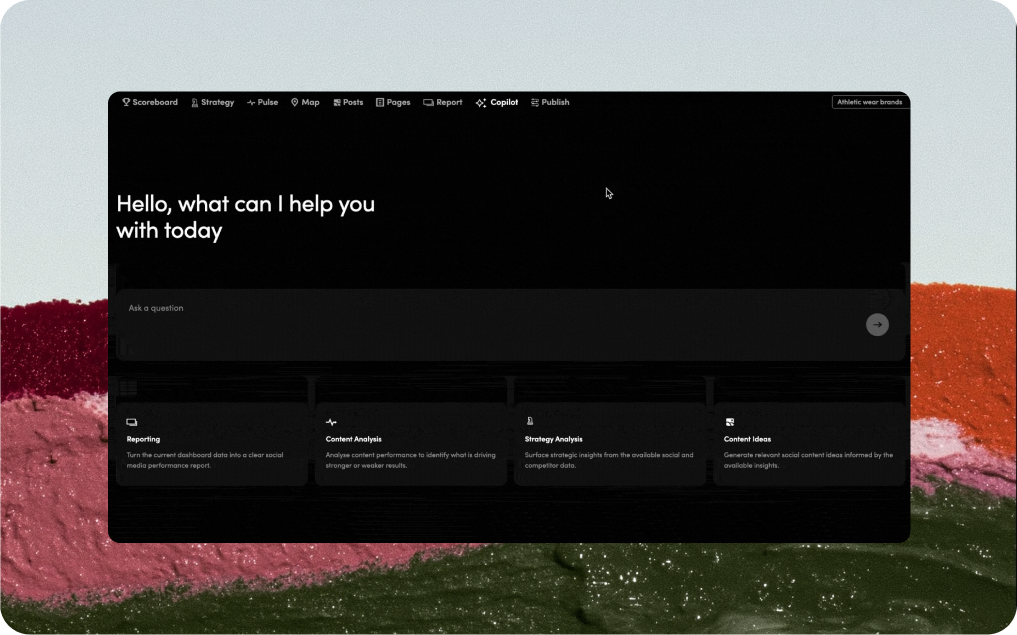Image resolution: width=1017 pixels, height=635 pixels.
Task: Click the Strategy chess piece icon
Action: pos(195,102)
